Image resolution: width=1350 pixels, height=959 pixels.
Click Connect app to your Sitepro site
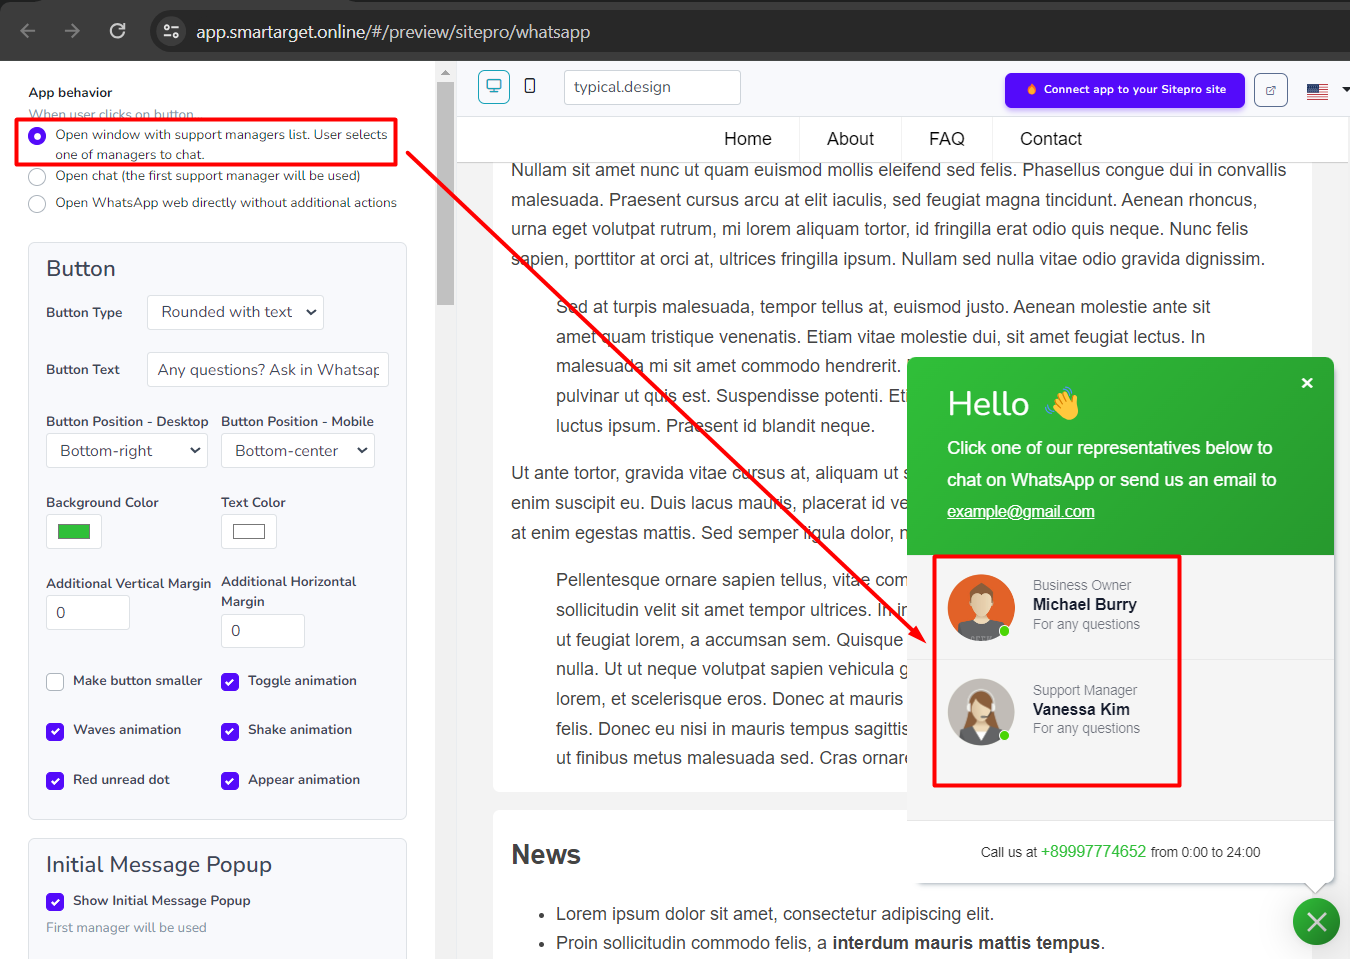(1125, 90)
